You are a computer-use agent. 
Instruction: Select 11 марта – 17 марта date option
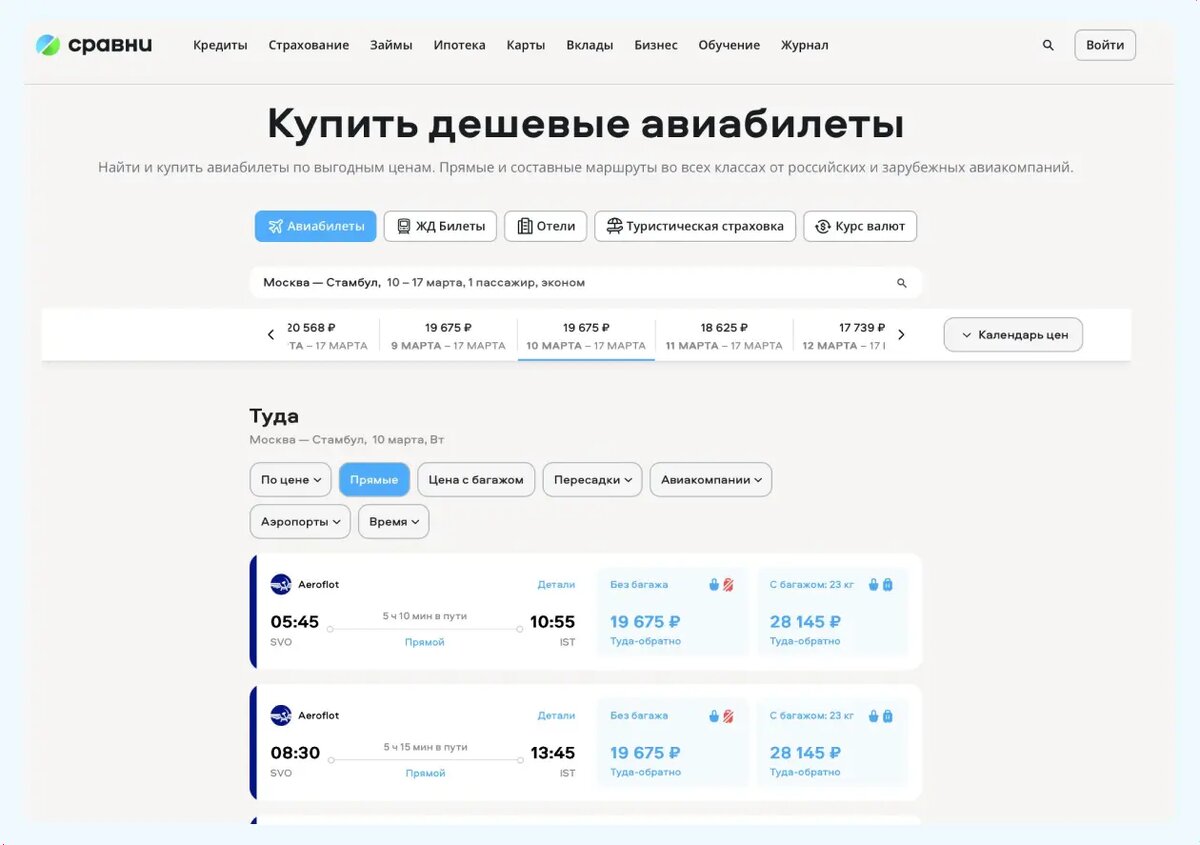pyautogui.click(x=724, y=337)
